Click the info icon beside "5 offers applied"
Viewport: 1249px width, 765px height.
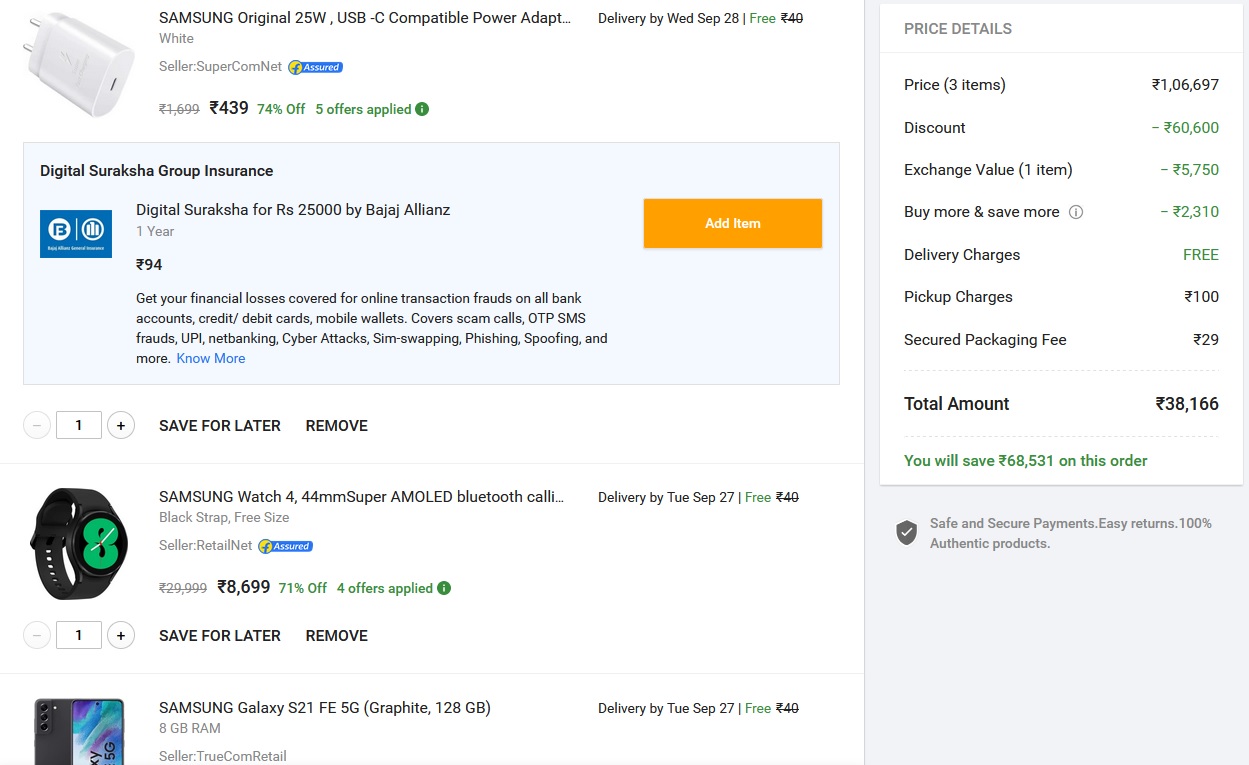[x=422, y=109]
